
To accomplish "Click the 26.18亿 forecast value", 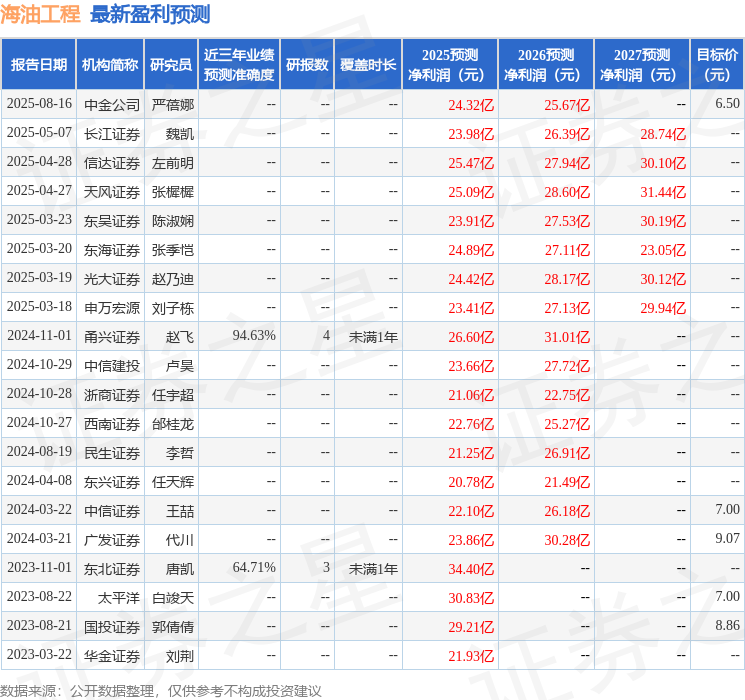I will pyautogui.click(x=567, y=511).
